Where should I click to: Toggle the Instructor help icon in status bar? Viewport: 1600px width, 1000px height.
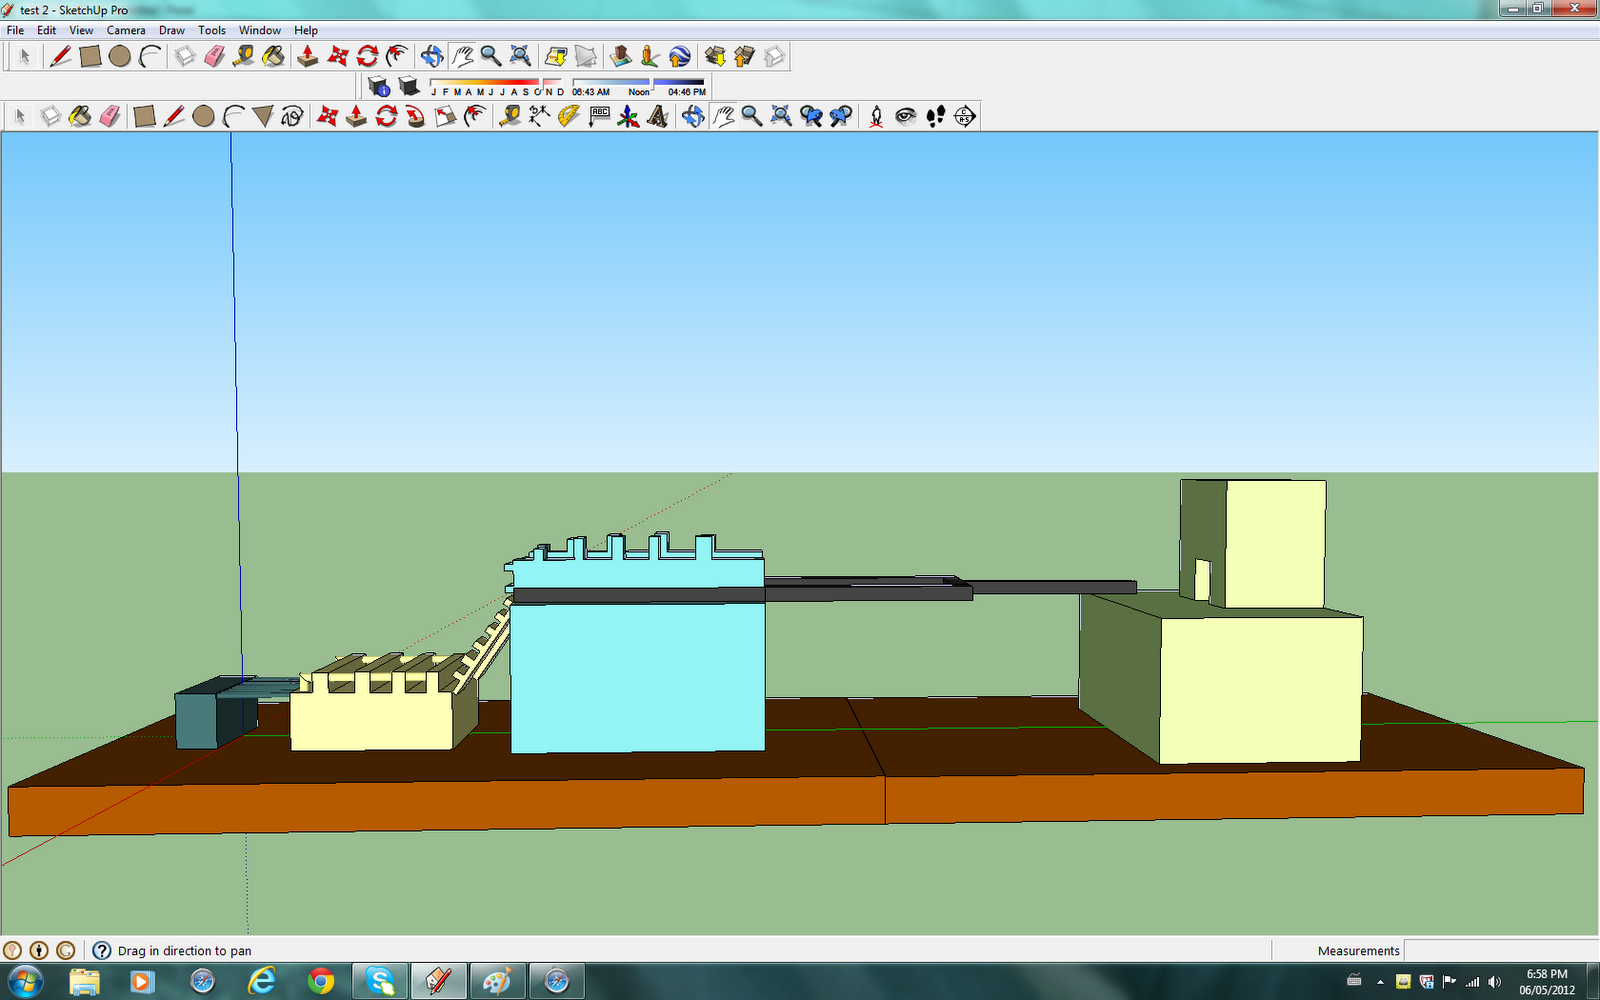click(102, 950)
